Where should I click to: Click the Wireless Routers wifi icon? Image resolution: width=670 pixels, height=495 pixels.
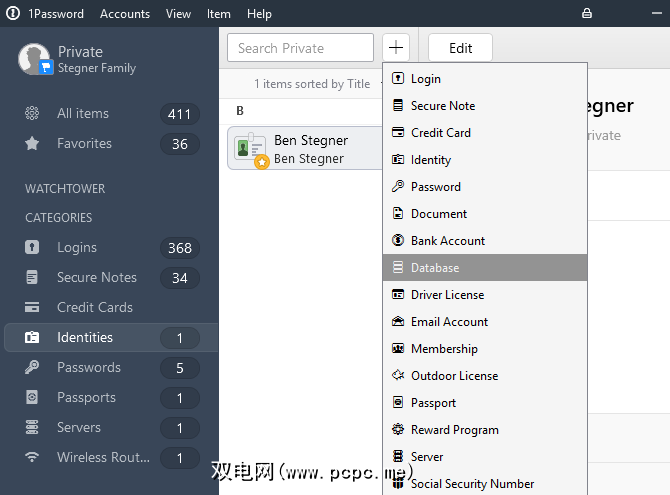(x=32, y=457)
